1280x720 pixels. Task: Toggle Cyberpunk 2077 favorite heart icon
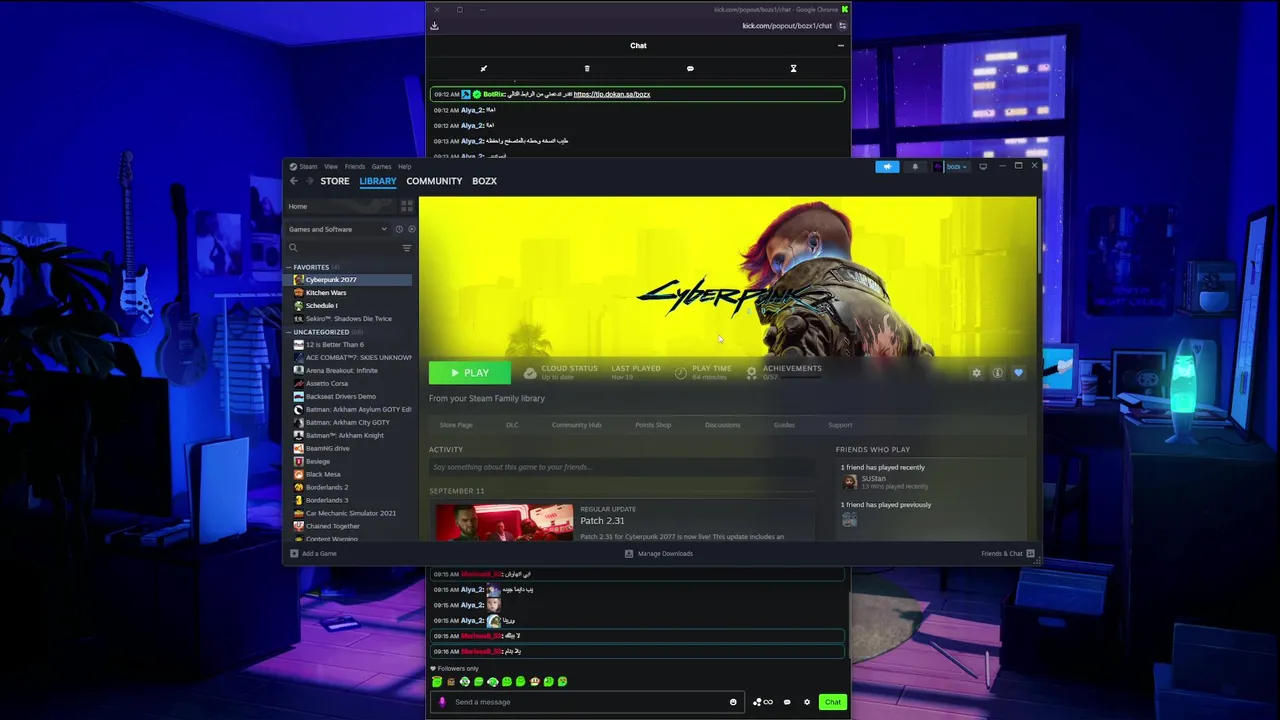point(1018,373)
